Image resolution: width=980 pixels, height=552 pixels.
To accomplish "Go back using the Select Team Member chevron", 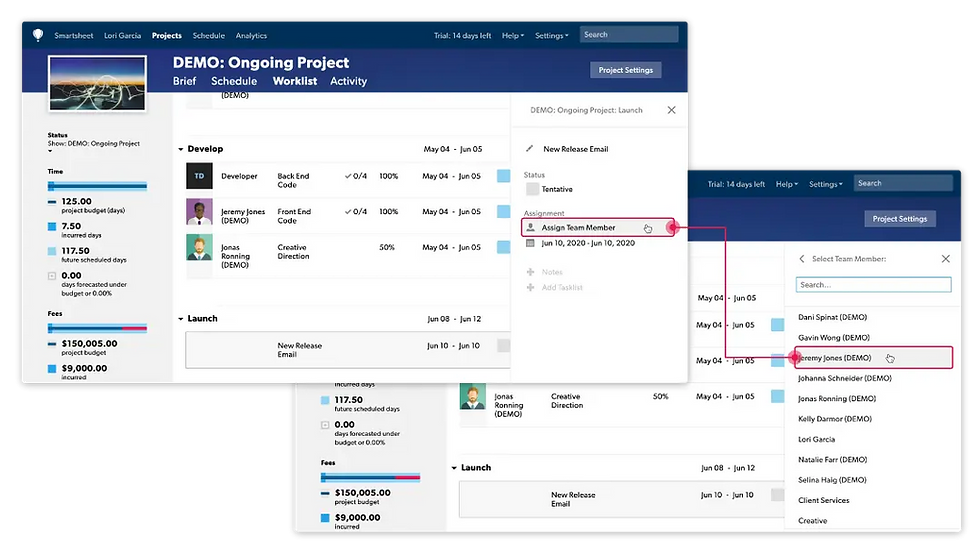I will pos(802,259).
